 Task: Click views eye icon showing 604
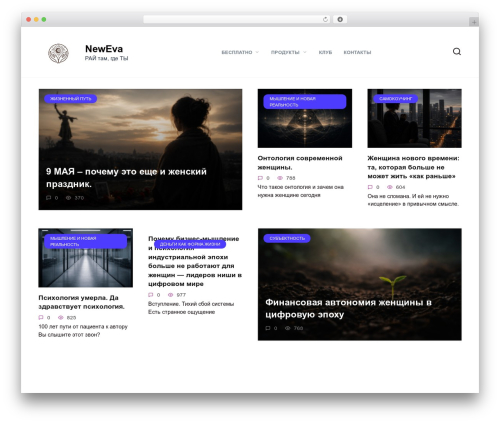tap(390, 187)
